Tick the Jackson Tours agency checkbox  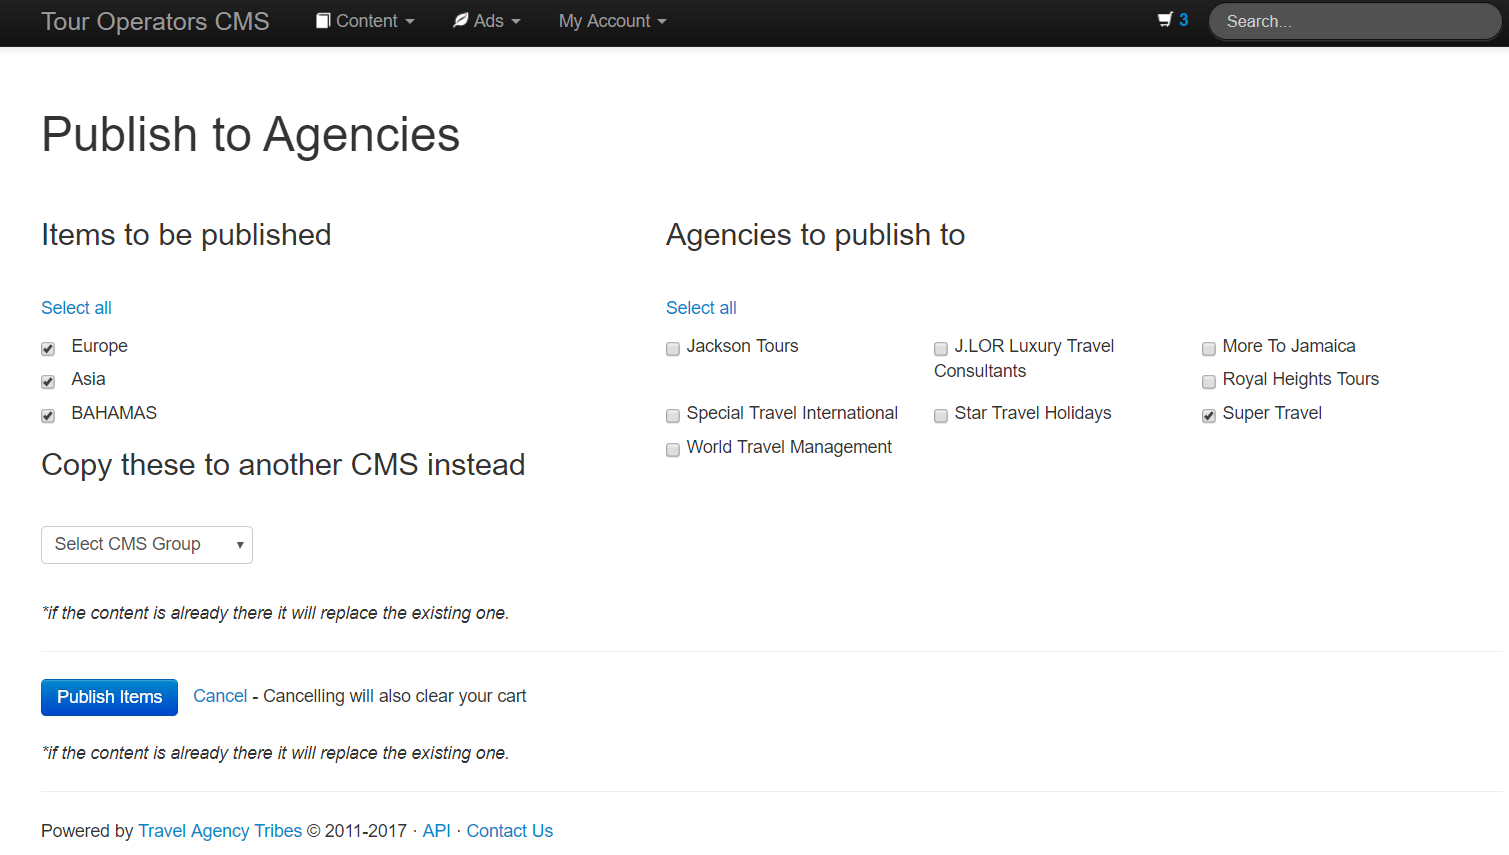click(x=673, y=349)
